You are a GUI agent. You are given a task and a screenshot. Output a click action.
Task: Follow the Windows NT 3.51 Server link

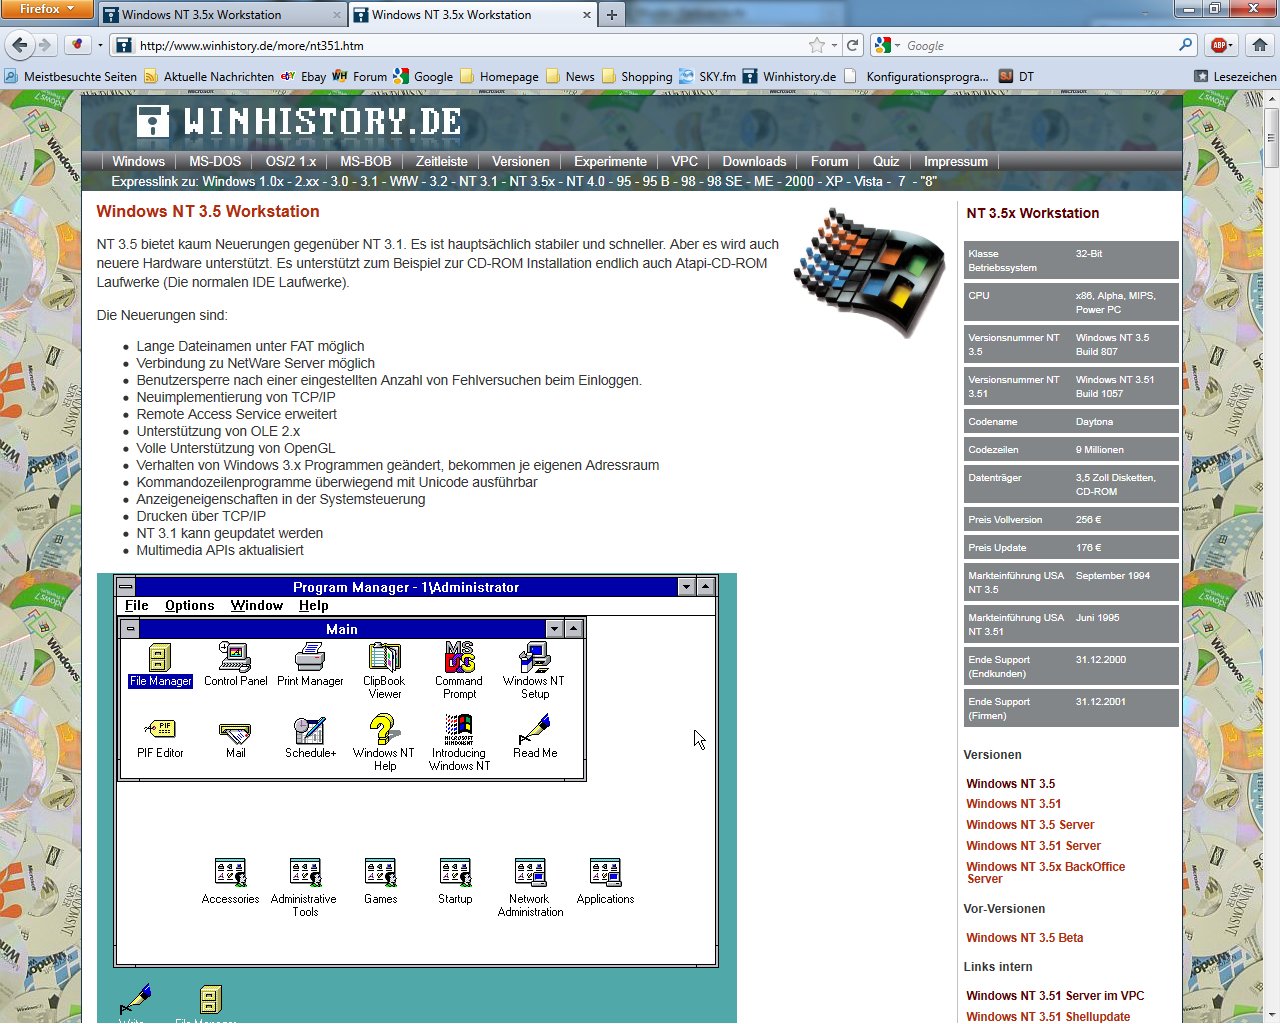click(x=1033, y=846)
